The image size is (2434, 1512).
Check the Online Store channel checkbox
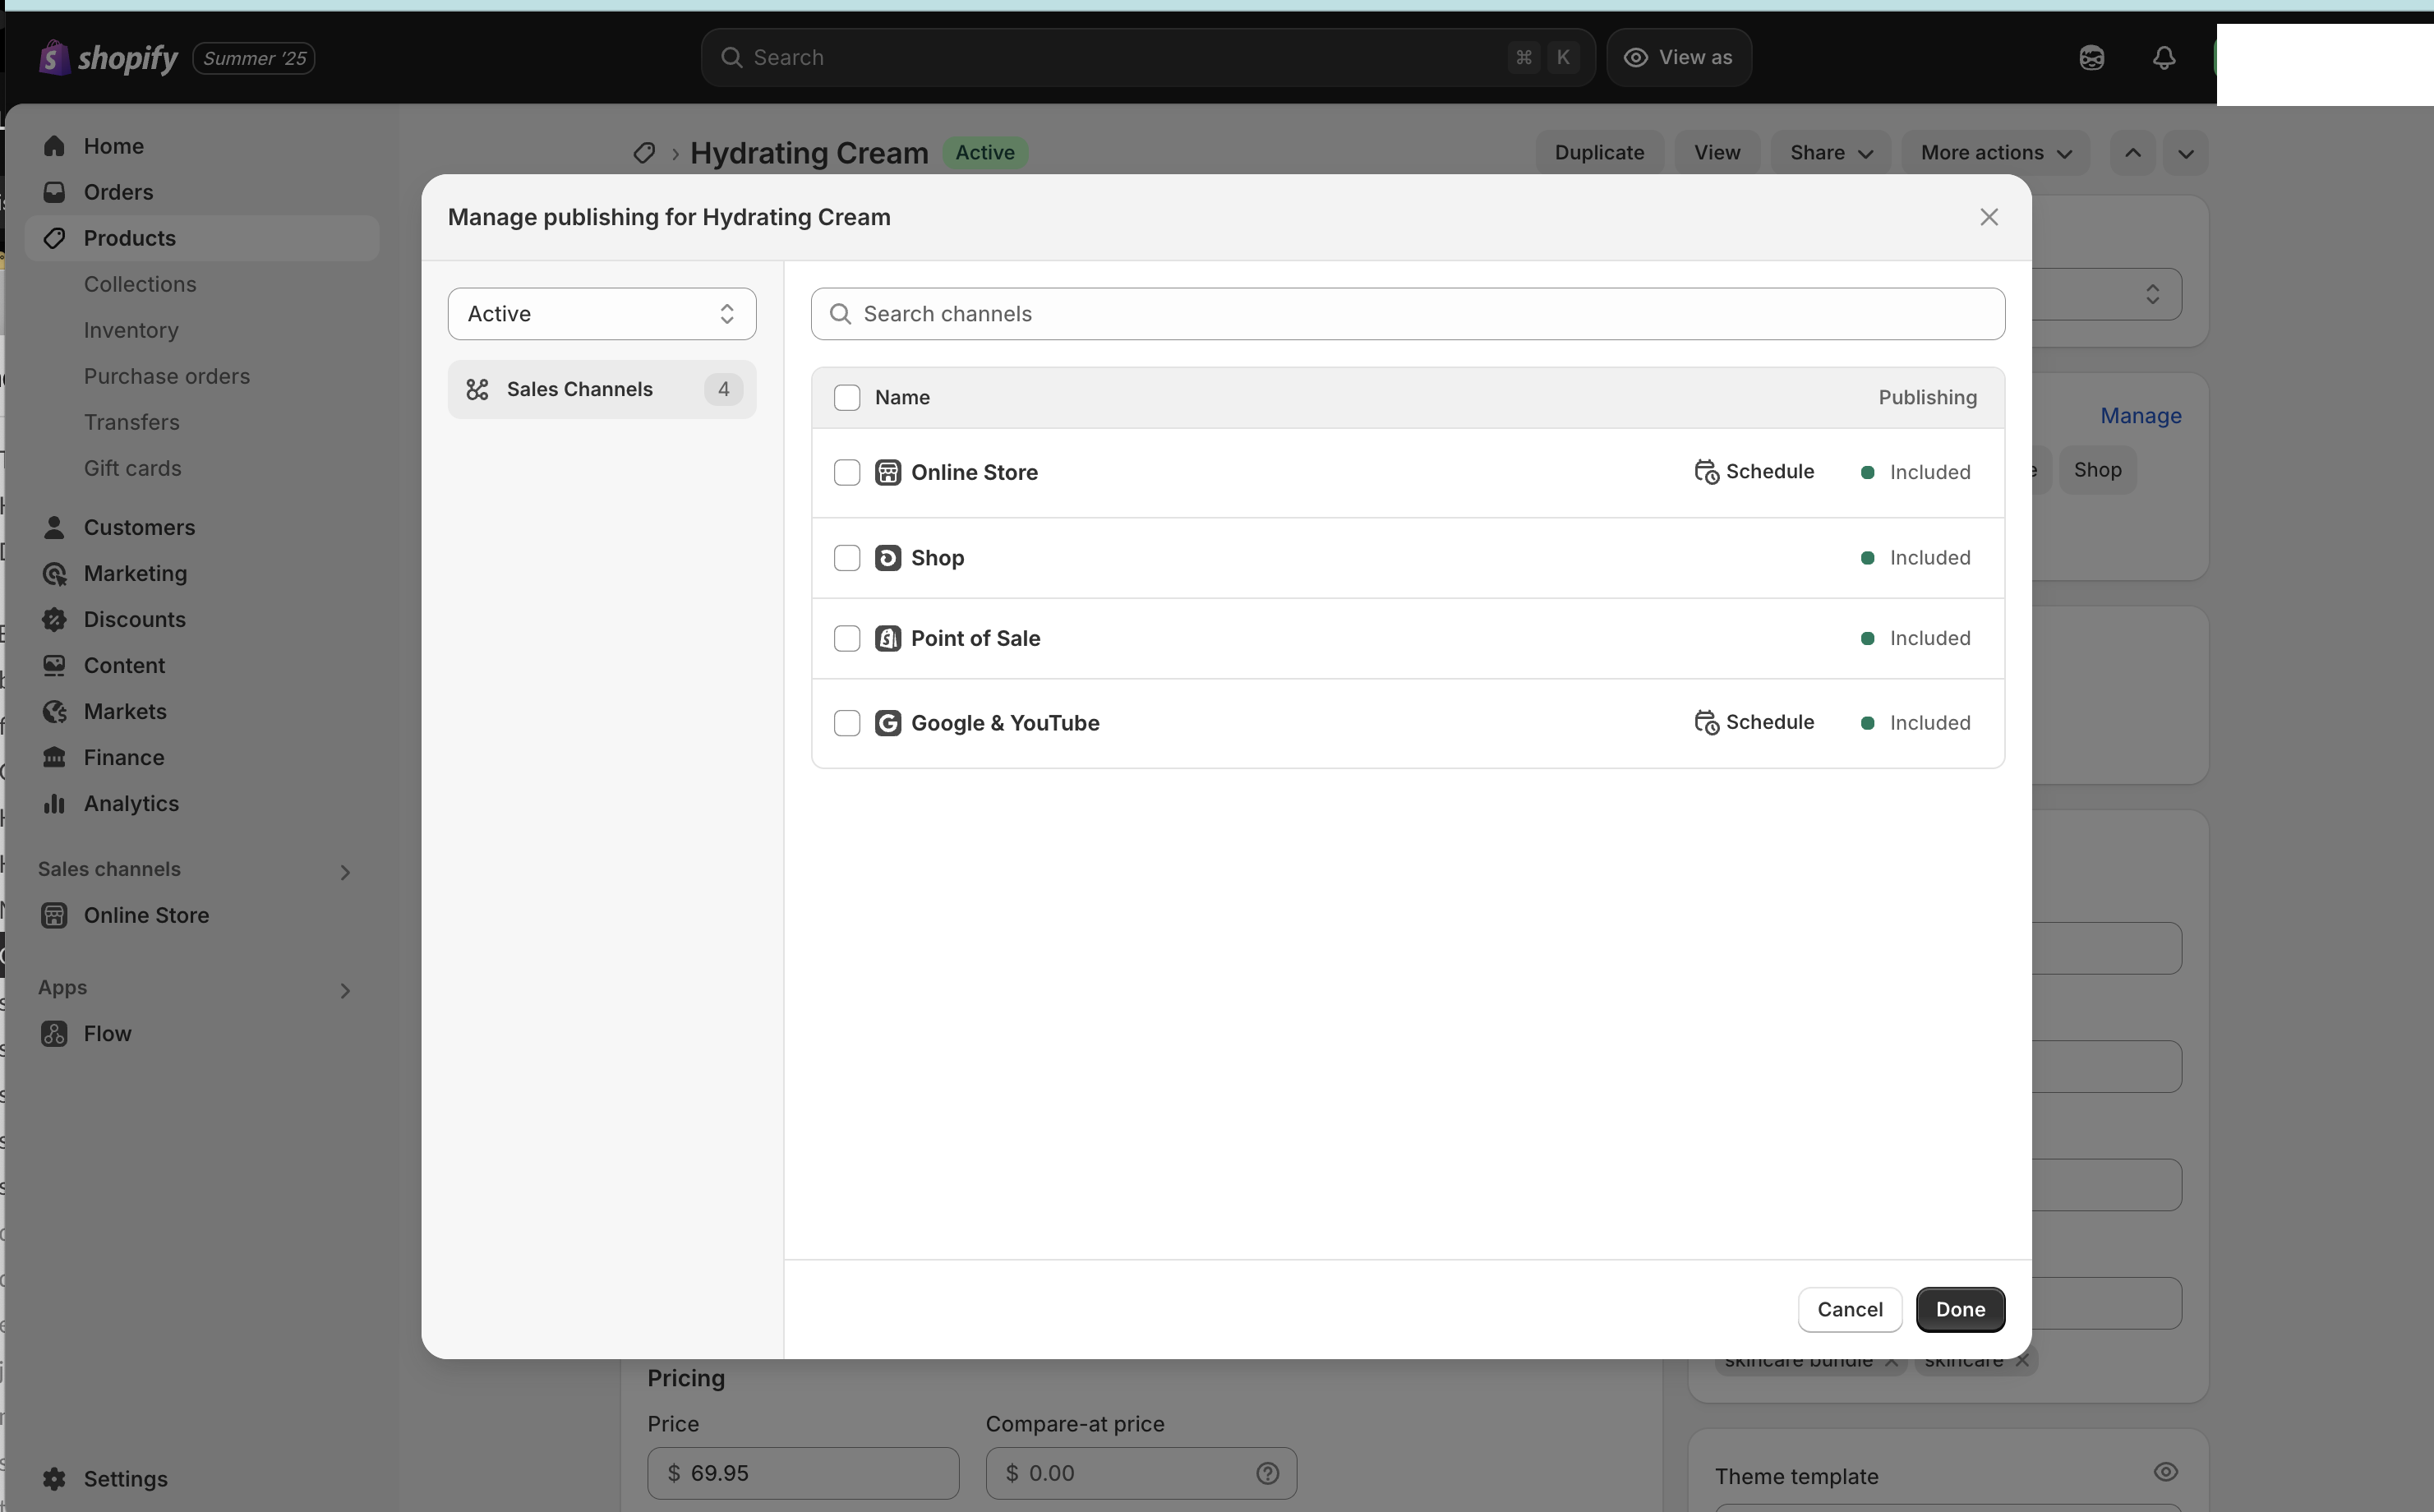pos(846,472)
